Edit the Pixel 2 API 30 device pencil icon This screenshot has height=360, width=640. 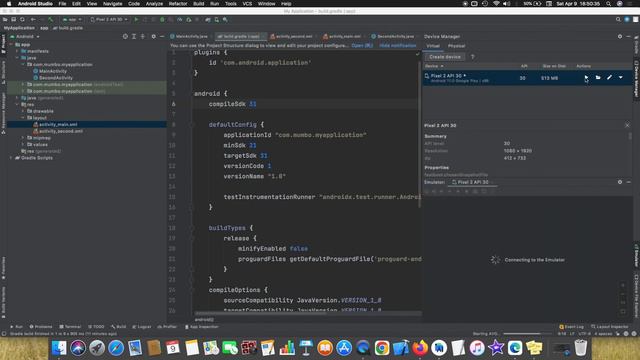[609, 77]
